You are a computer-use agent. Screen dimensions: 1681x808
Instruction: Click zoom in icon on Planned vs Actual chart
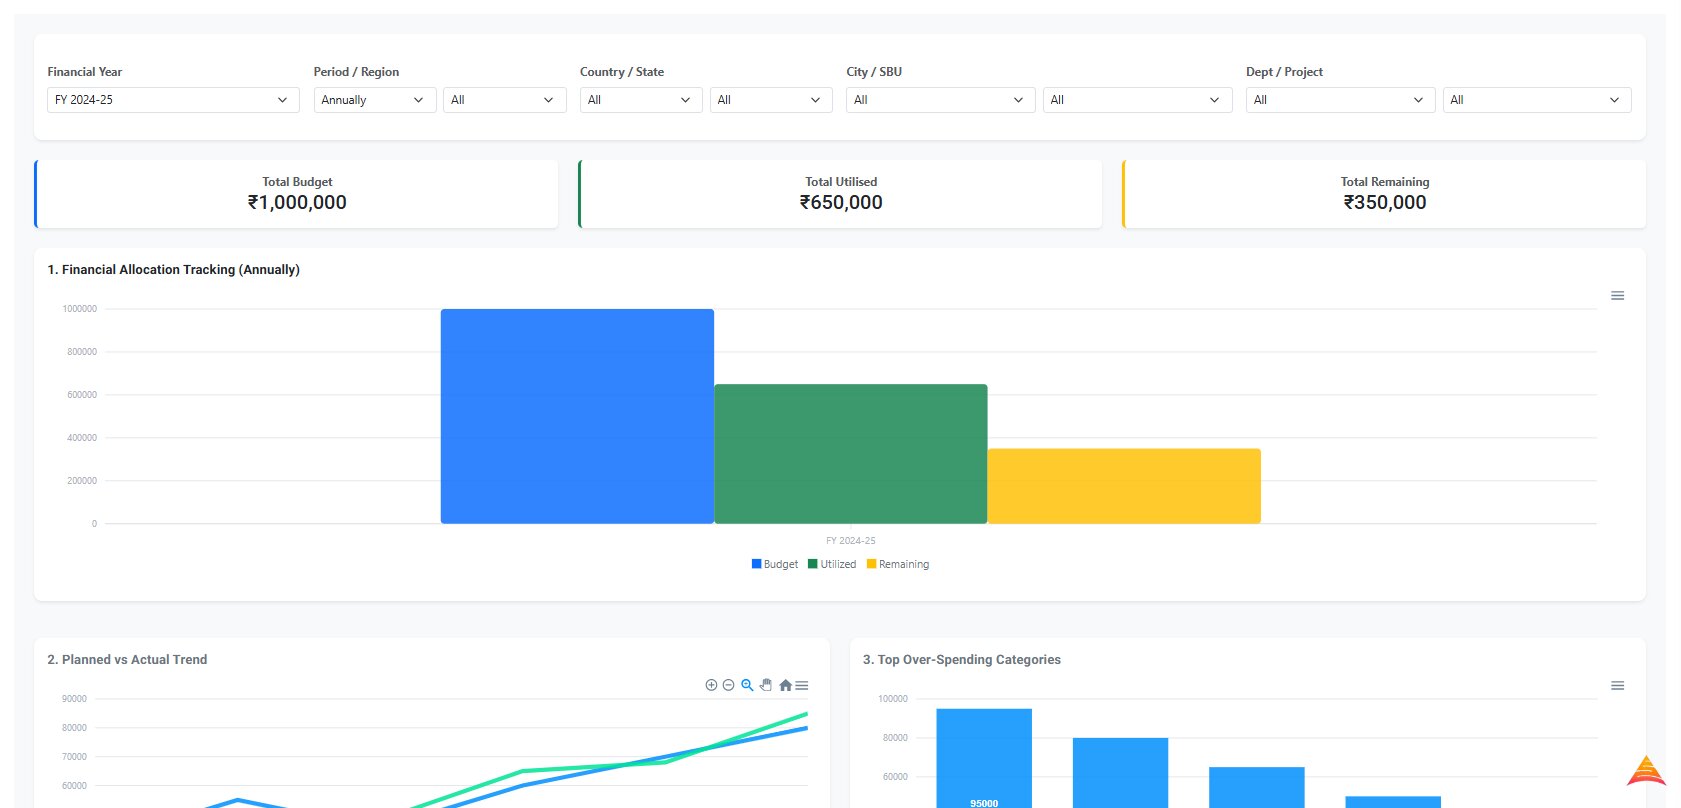tap(711, 685)
